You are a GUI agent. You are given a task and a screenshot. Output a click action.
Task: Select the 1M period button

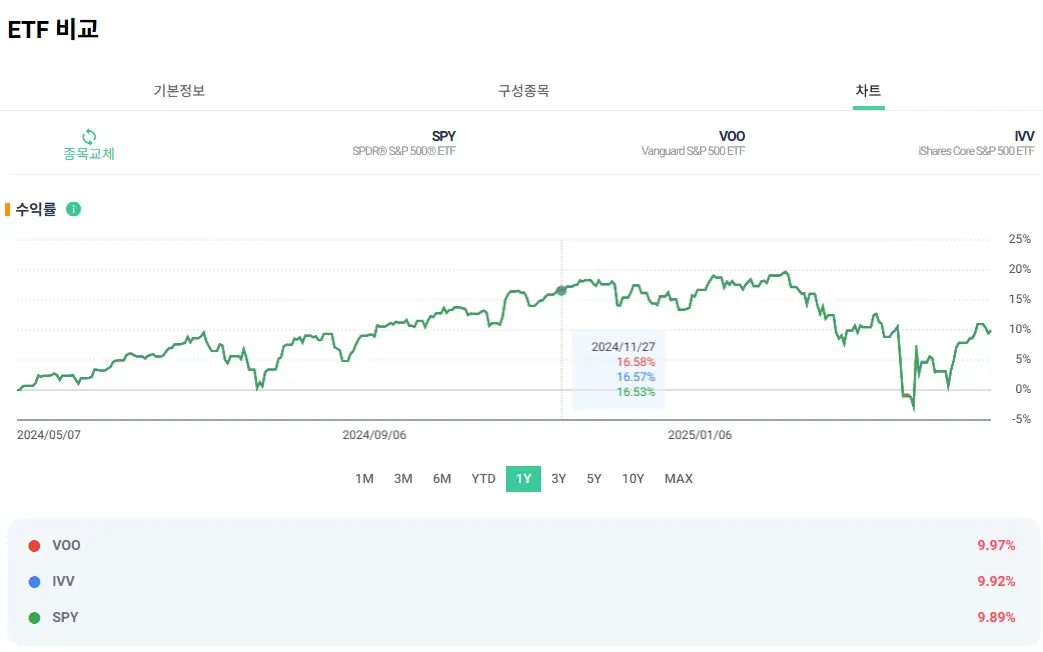point(364,478)
